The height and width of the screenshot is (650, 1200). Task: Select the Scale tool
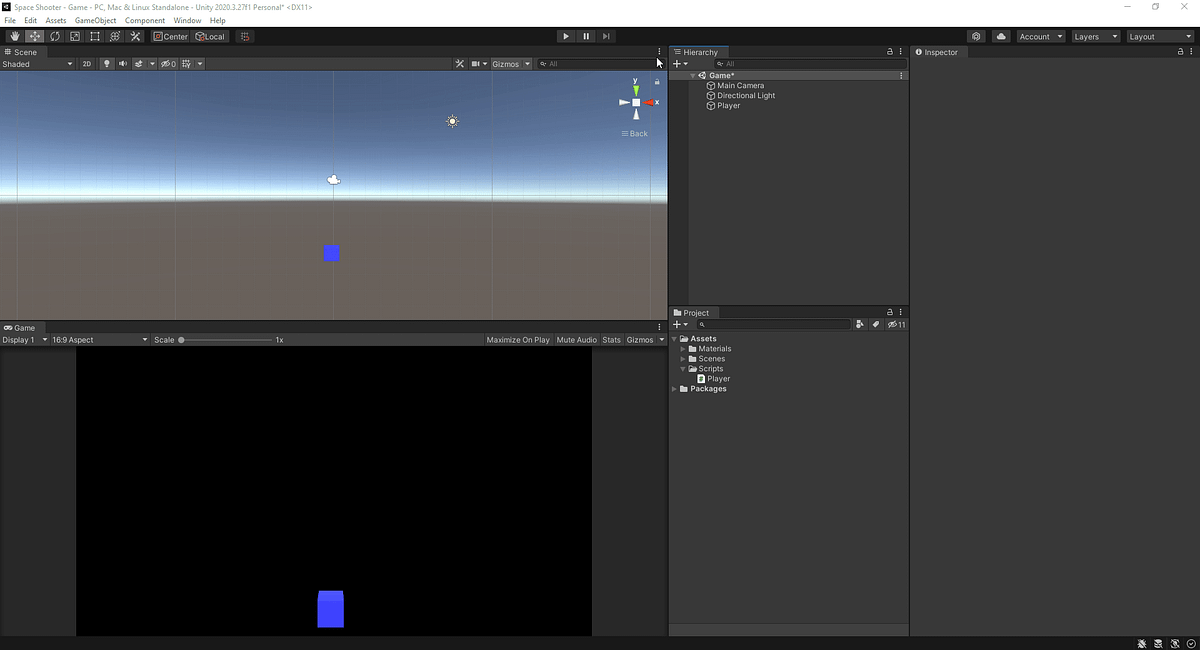(74, 36)
